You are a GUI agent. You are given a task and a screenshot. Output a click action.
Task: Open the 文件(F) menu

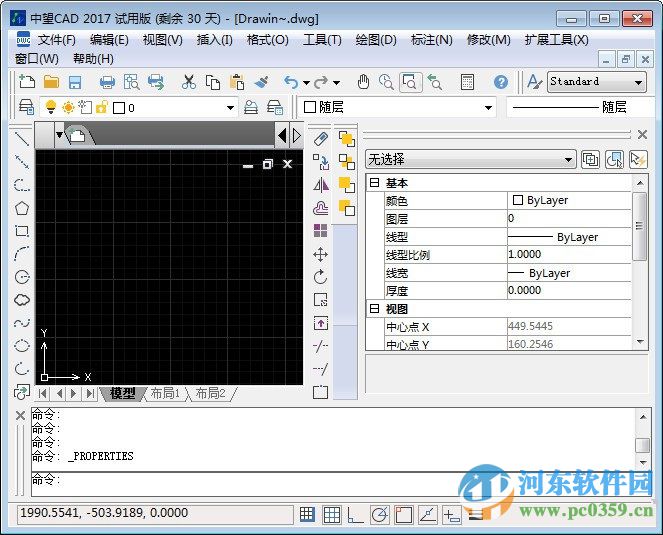57,40
